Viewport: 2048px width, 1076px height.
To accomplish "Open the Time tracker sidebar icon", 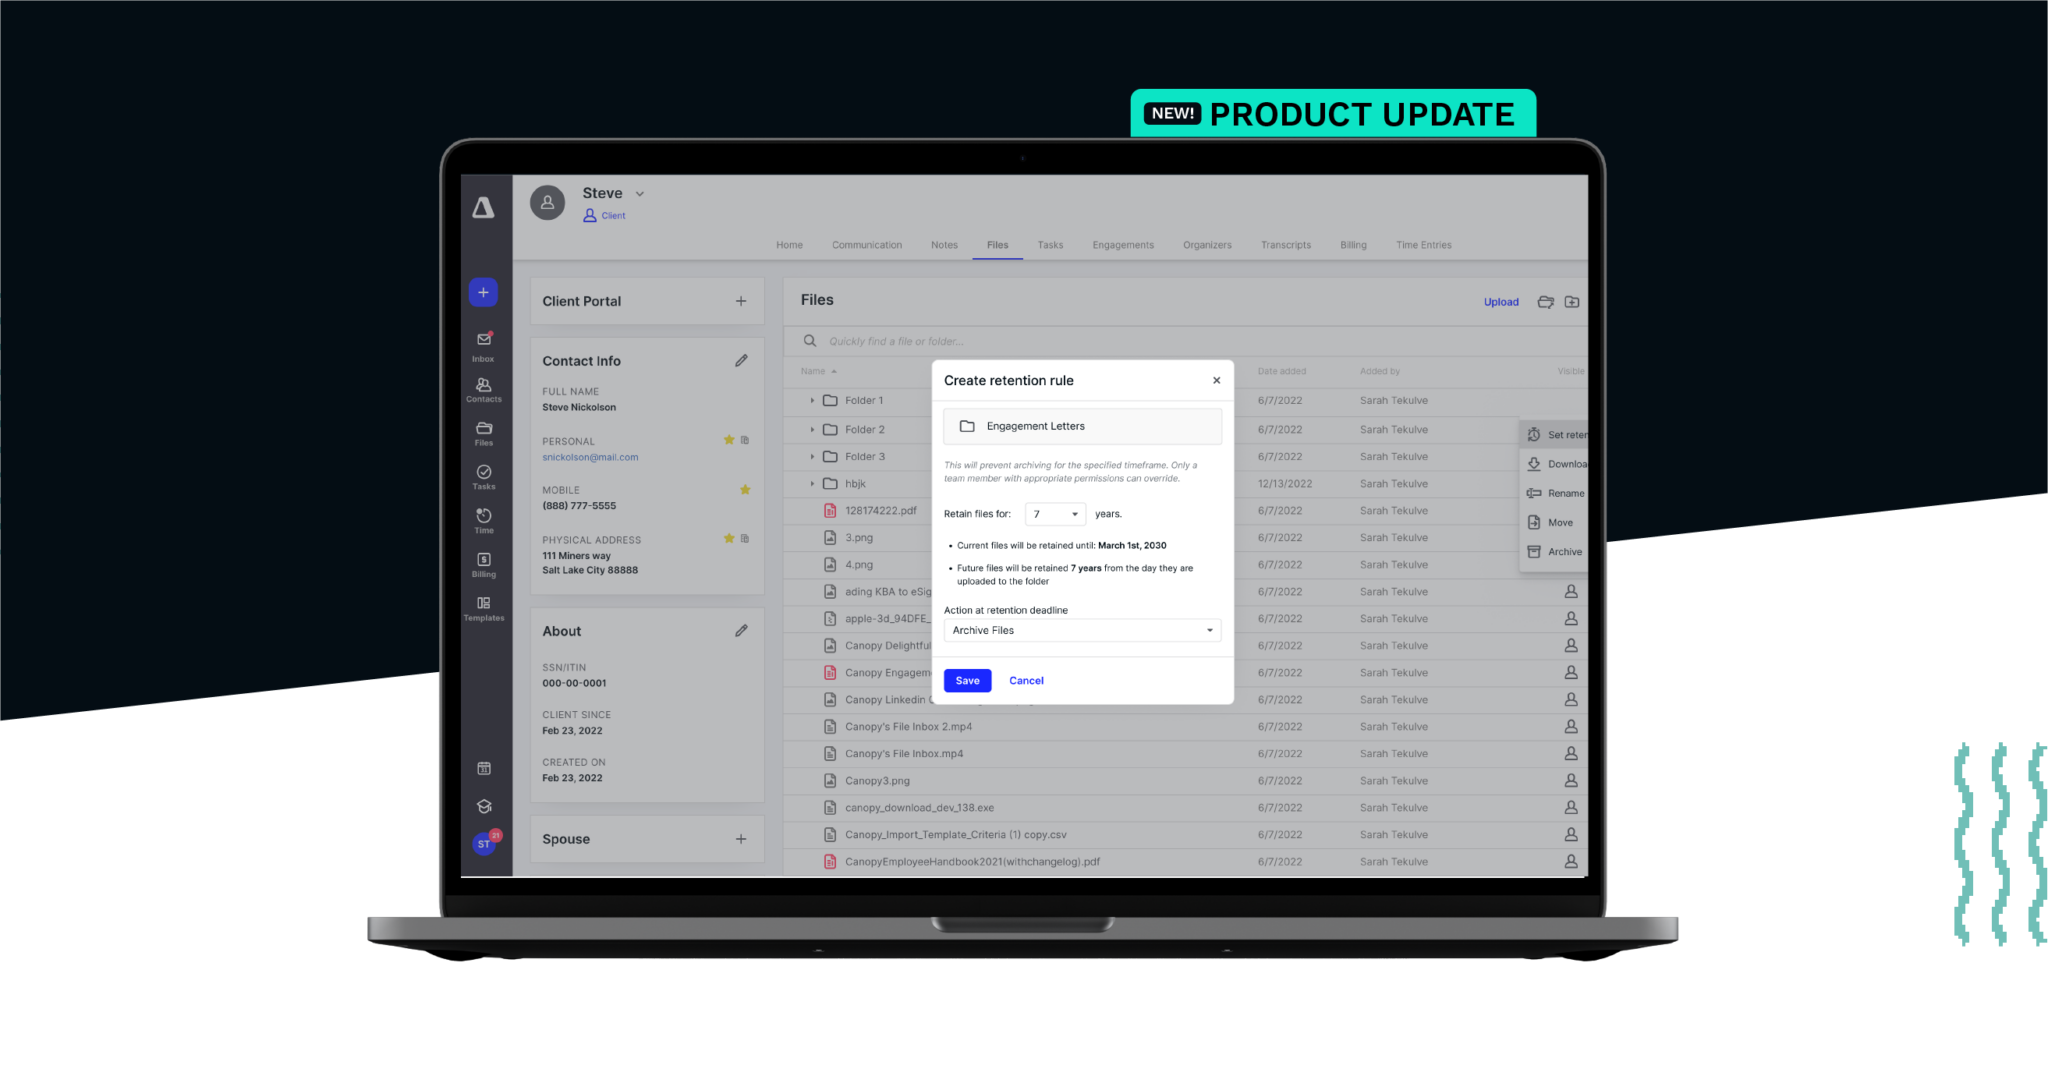I will [x=484, y=521].
